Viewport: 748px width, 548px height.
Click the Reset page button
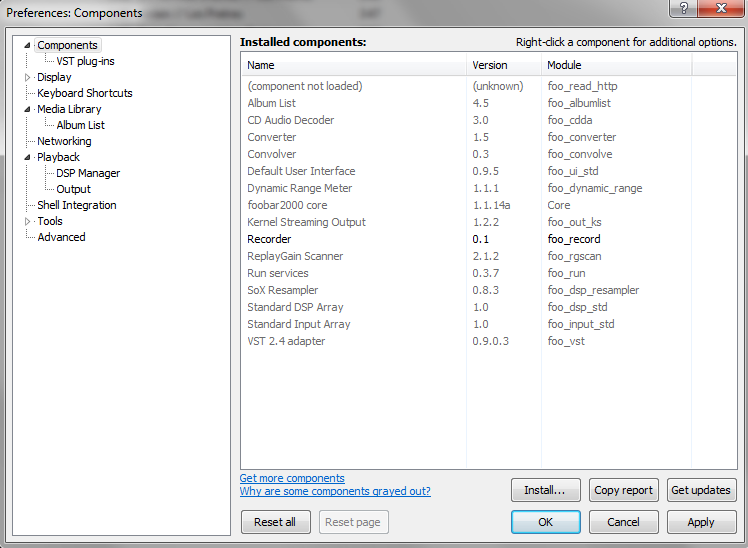[x=353, y=522]
